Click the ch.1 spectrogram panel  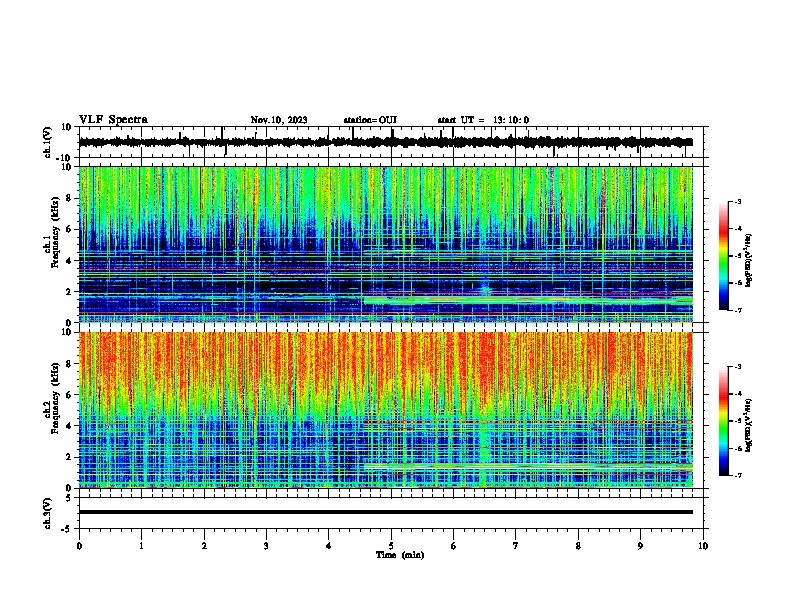(x=385, y=244)
